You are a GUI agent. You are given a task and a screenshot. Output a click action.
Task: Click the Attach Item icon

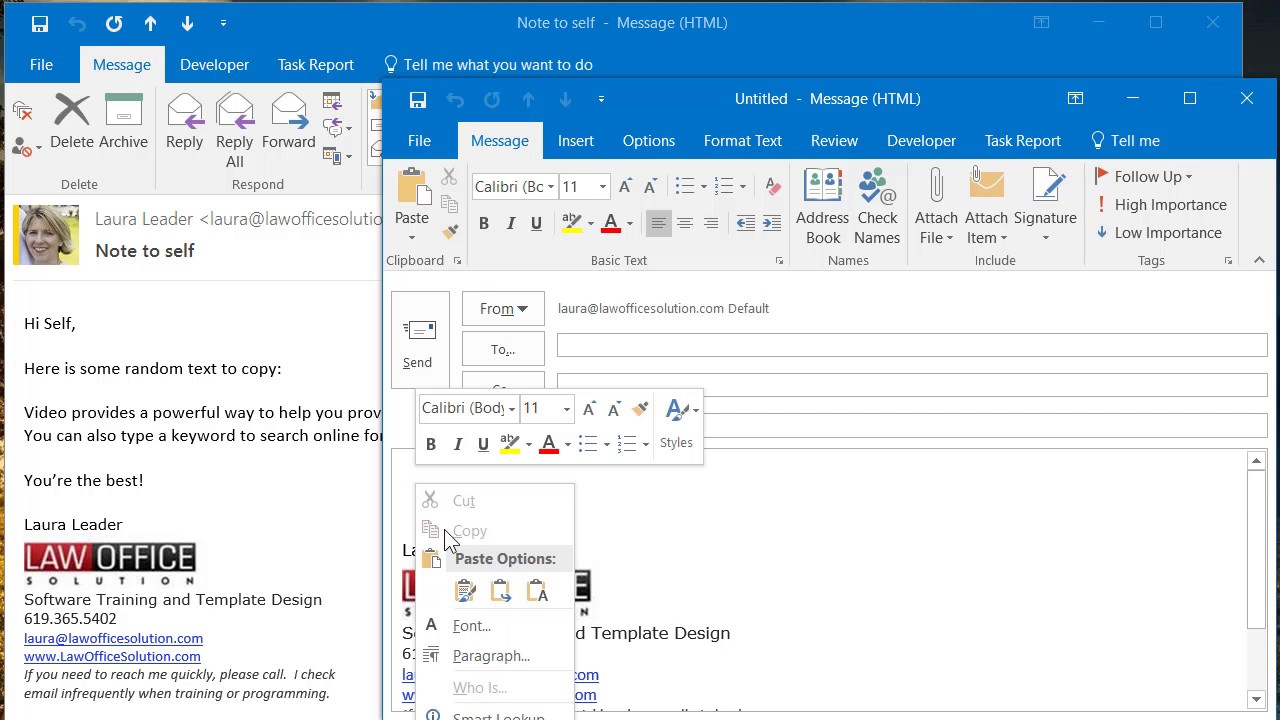(x=986, y=186)
